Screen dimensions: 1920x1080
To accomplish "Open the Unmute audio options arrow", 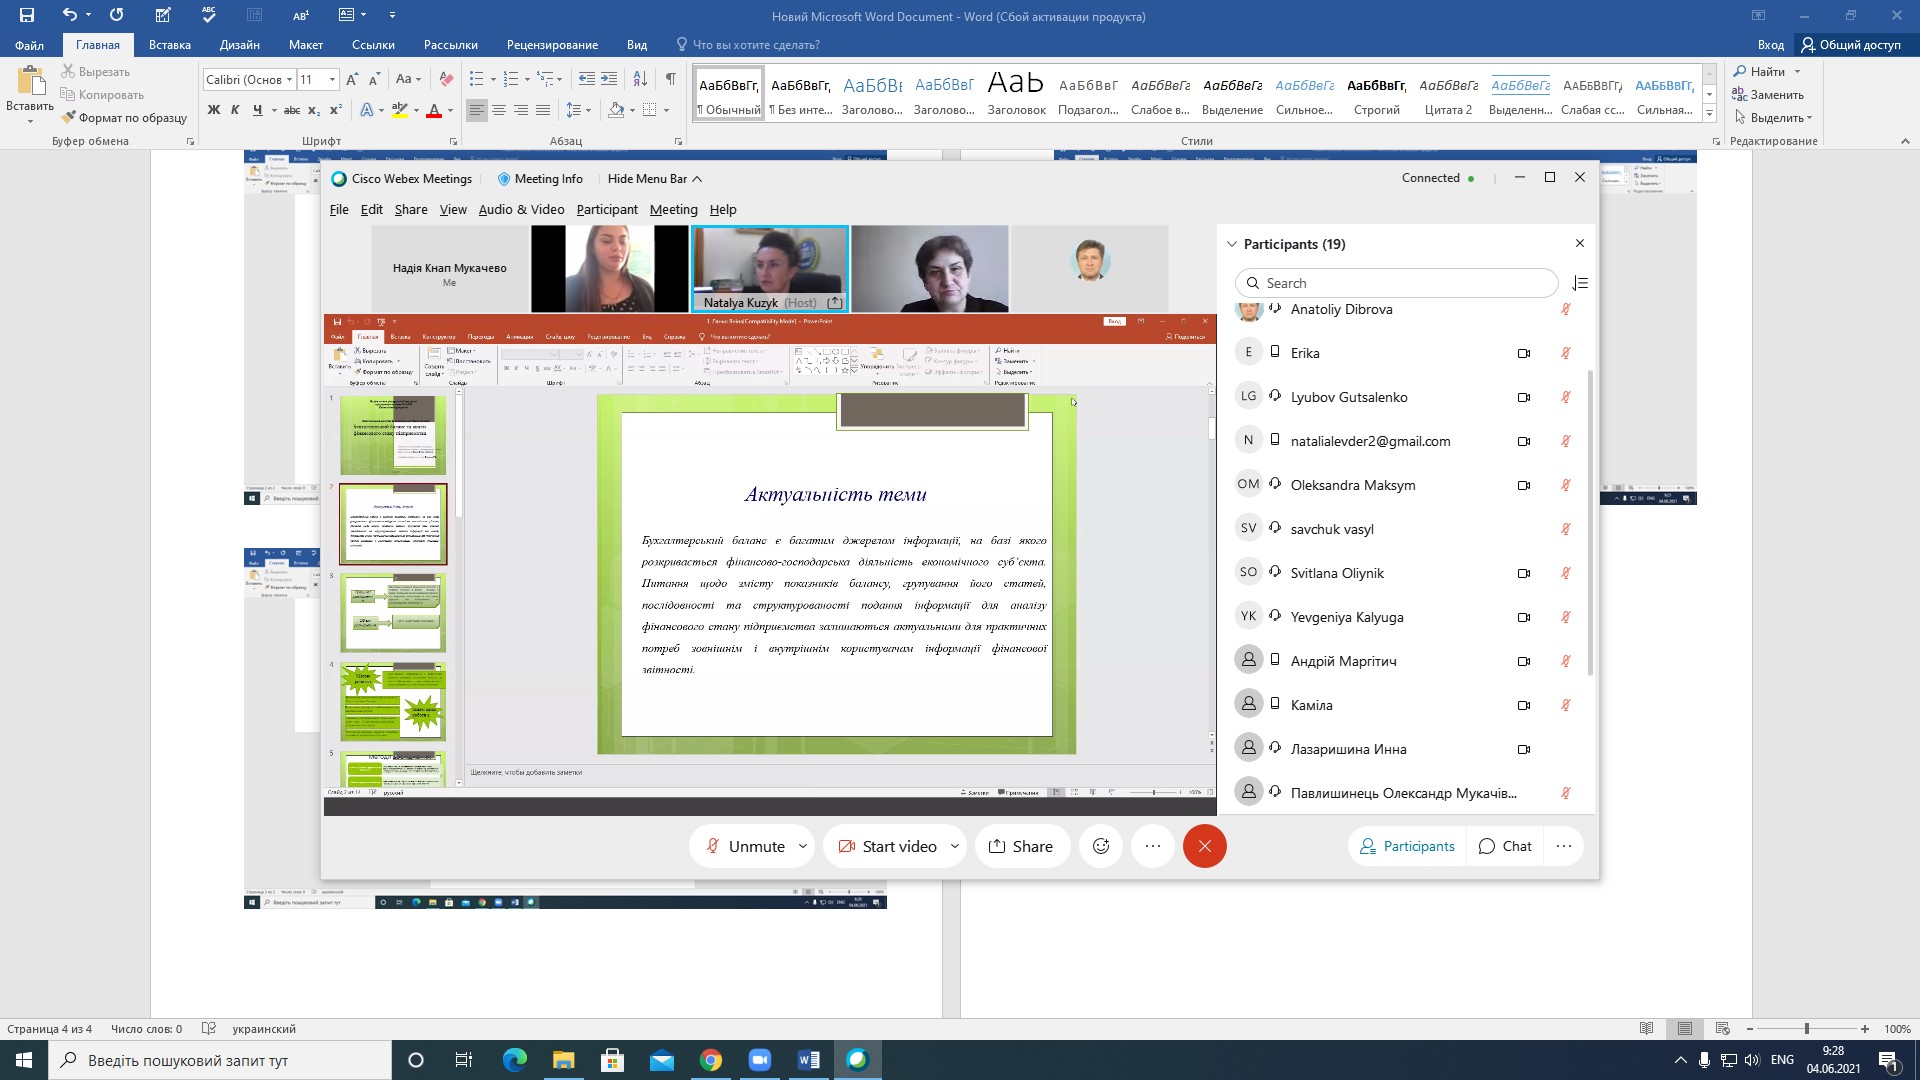I will tap(803, 846).
